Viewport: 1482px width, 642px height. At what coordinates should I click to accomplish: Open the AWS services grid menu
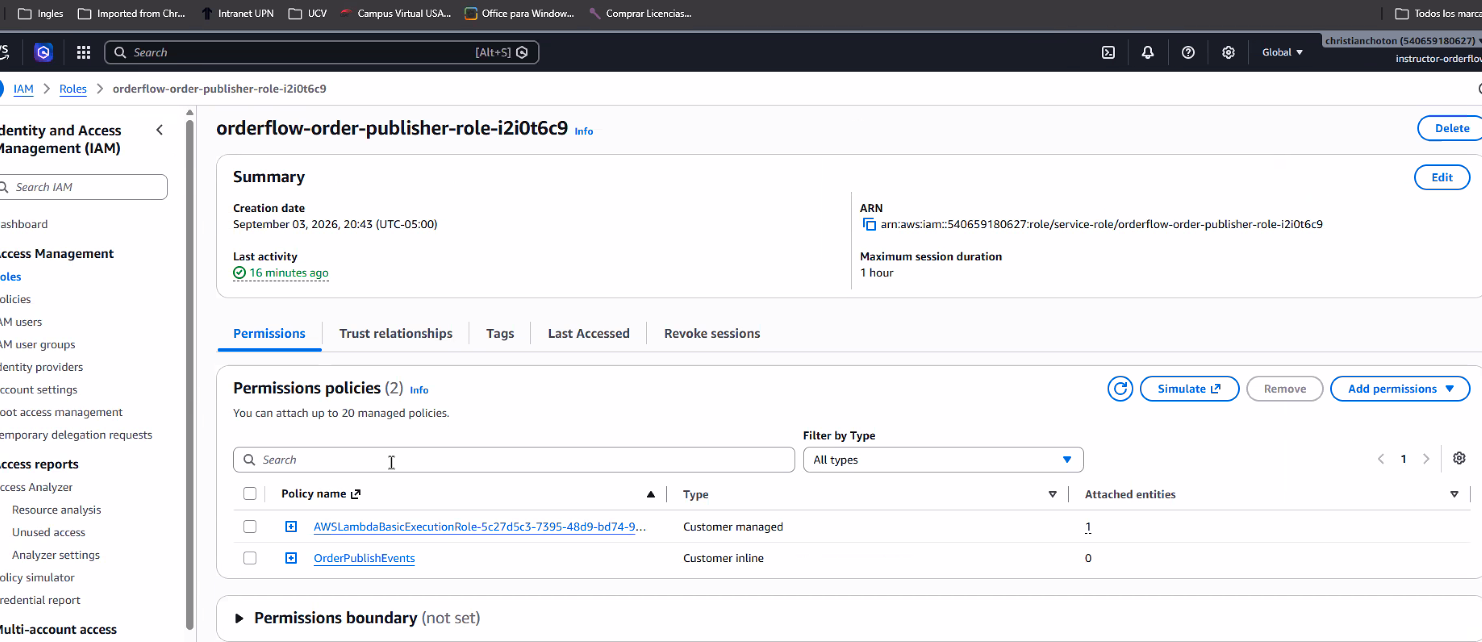(x=84, y=52)
